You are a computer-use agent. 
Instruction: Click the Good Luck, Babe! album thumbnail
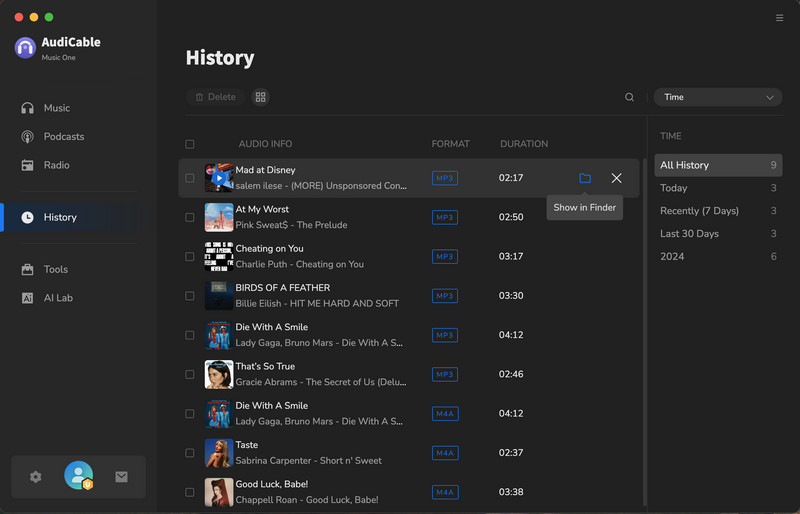click(x=219, y=492)
